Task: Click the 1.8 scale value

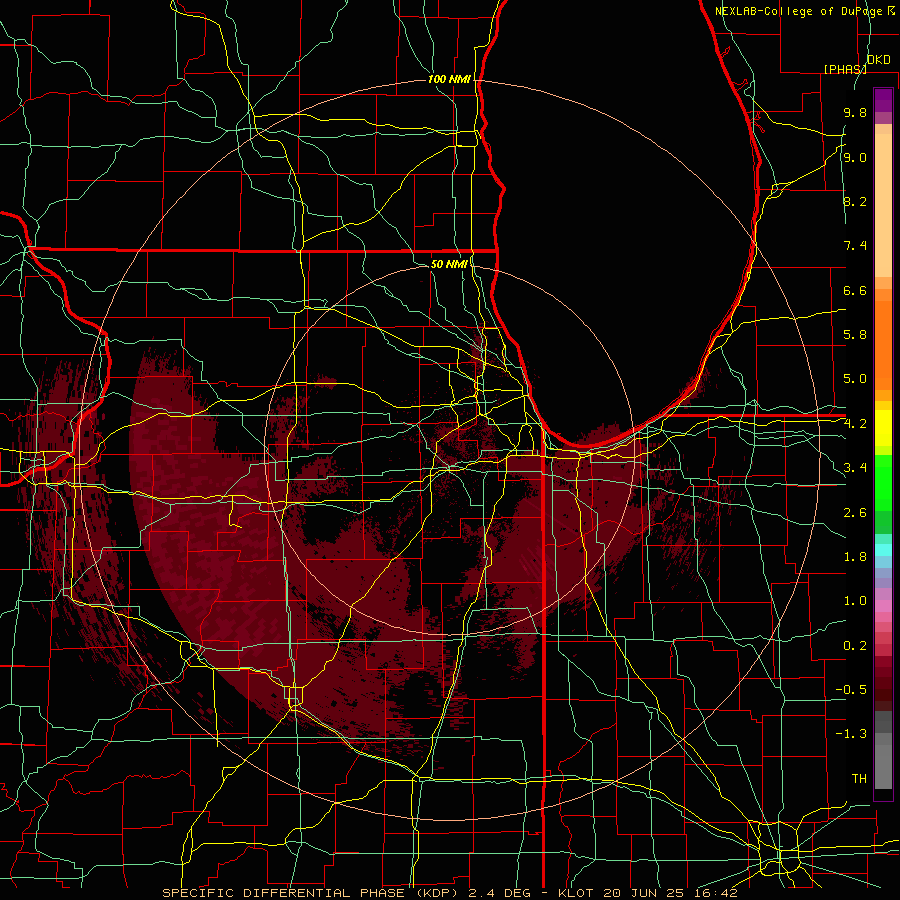Action: pos(855,557)
